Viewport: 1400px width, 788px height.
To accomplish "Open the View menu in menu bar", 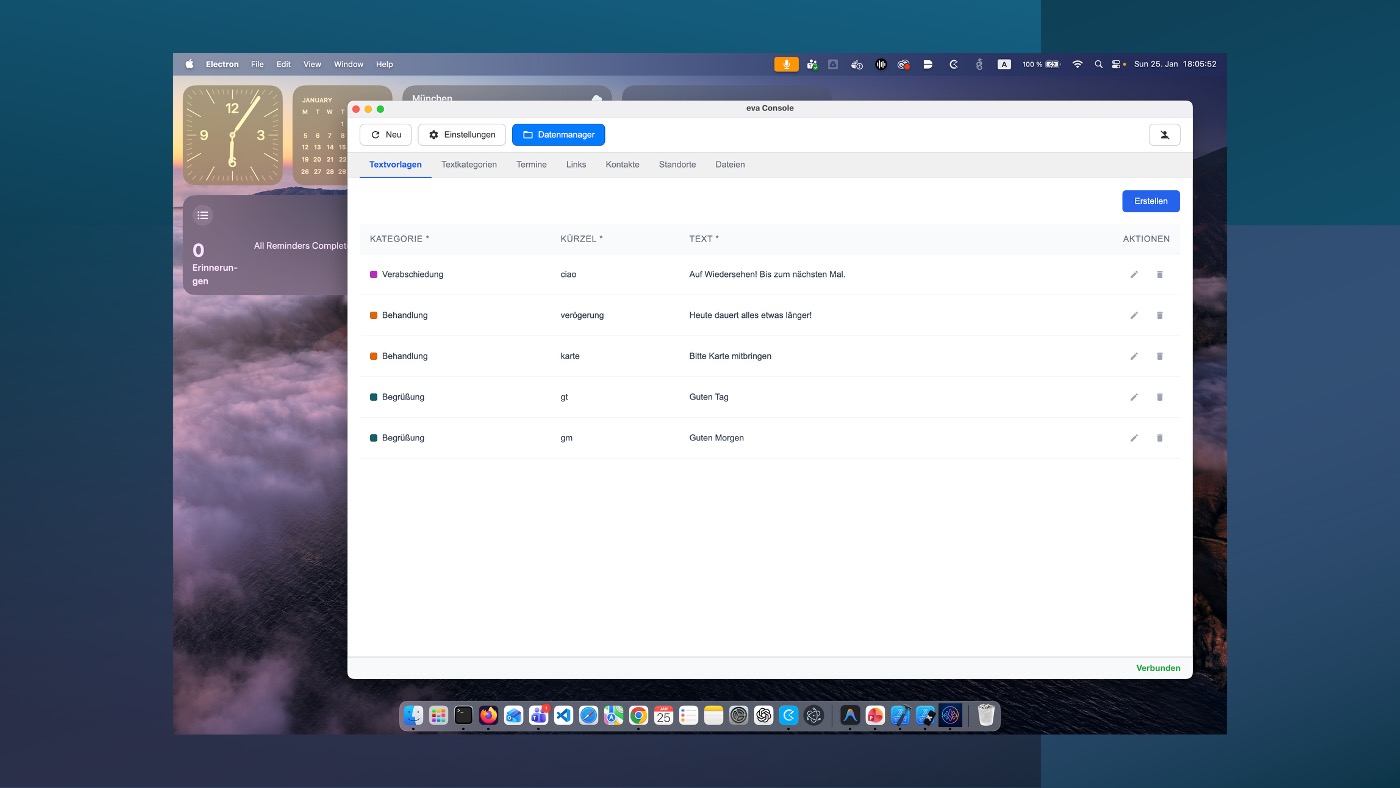I will point(312,64).
